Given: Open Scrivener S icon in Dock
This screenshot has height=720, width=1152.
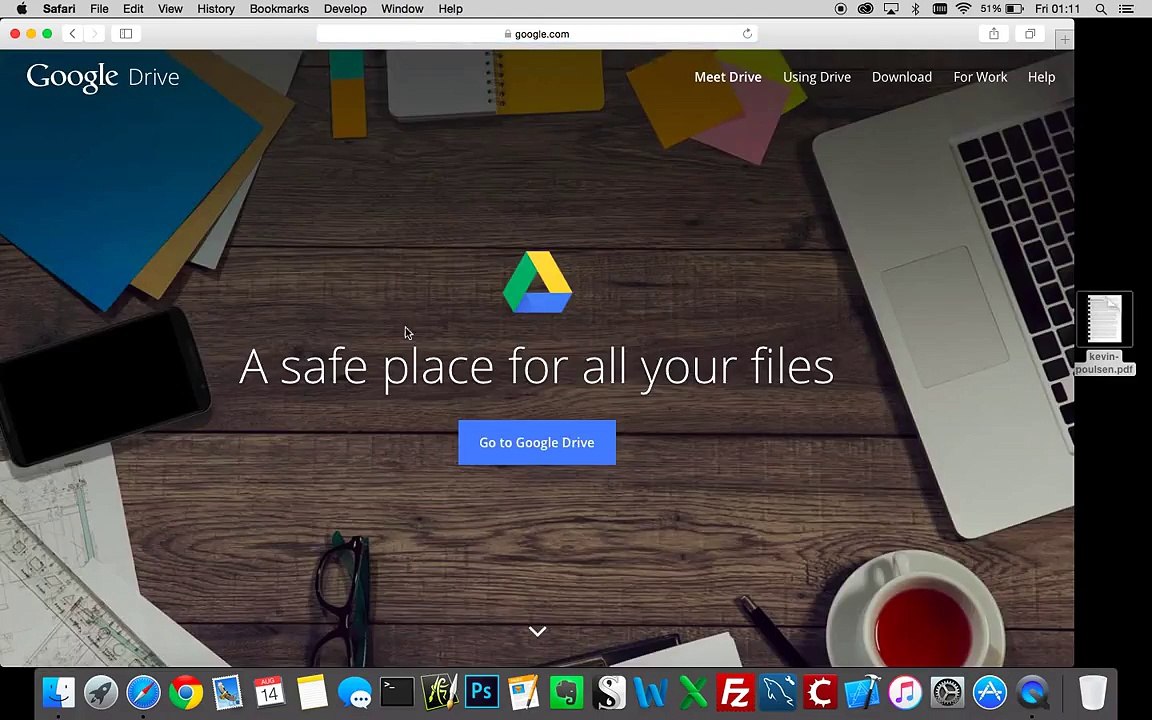Looking at the screenshot, I should point(609,692).
